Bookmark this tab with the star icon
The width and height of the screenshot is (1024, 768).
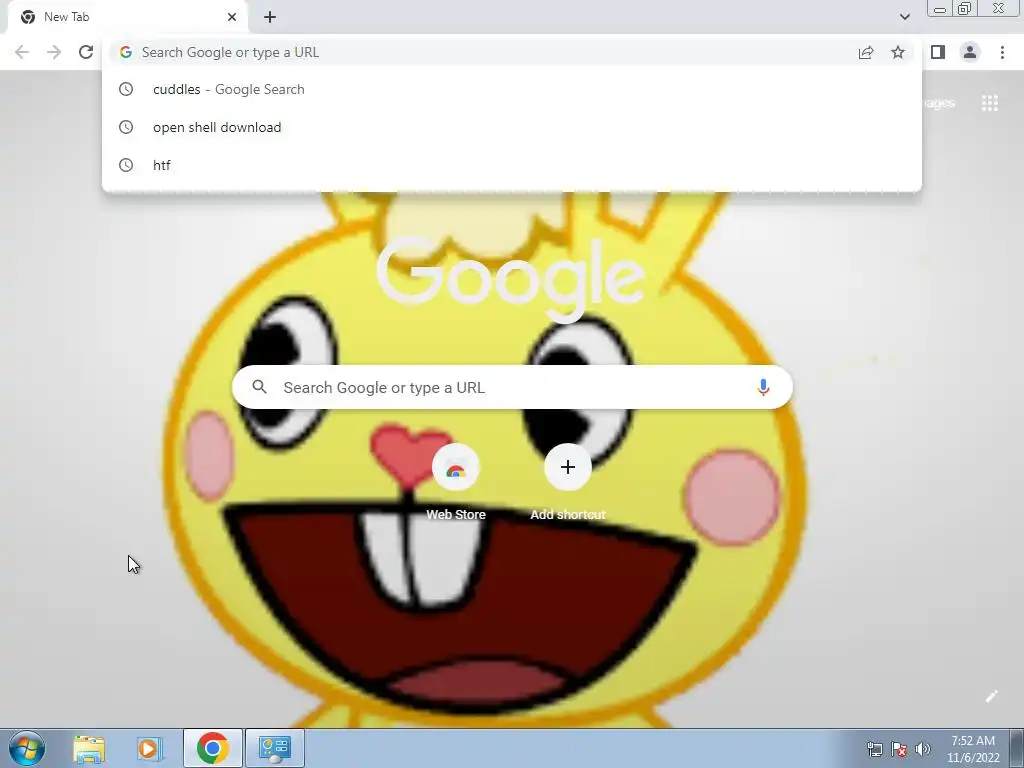point(898,52)
